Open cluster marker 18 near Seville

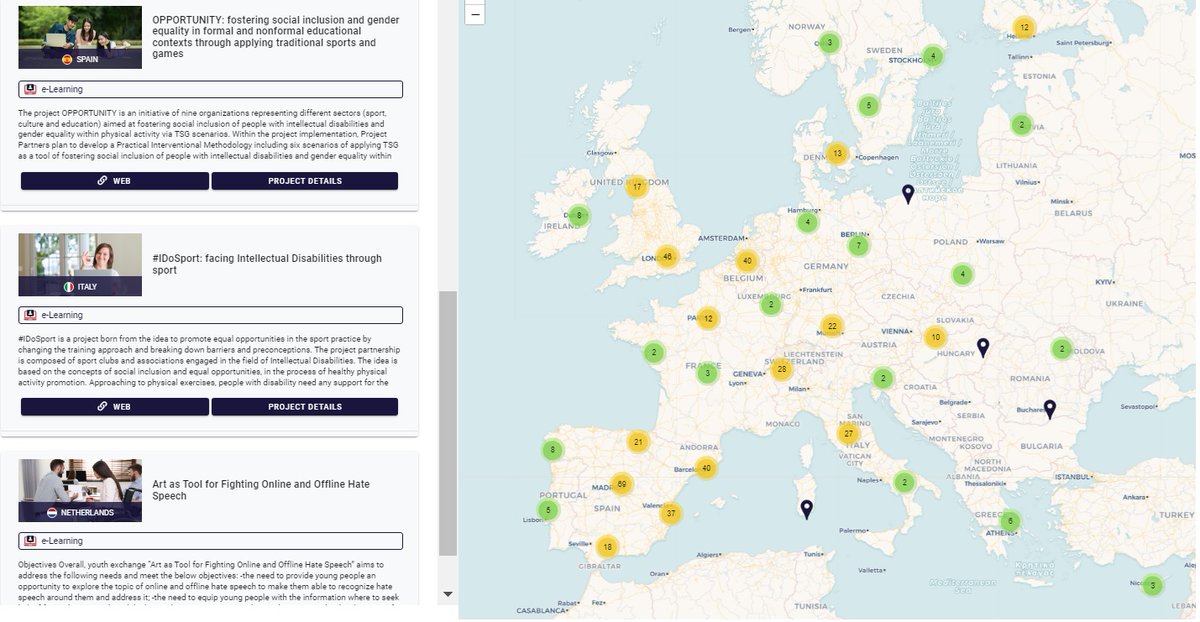607,547
